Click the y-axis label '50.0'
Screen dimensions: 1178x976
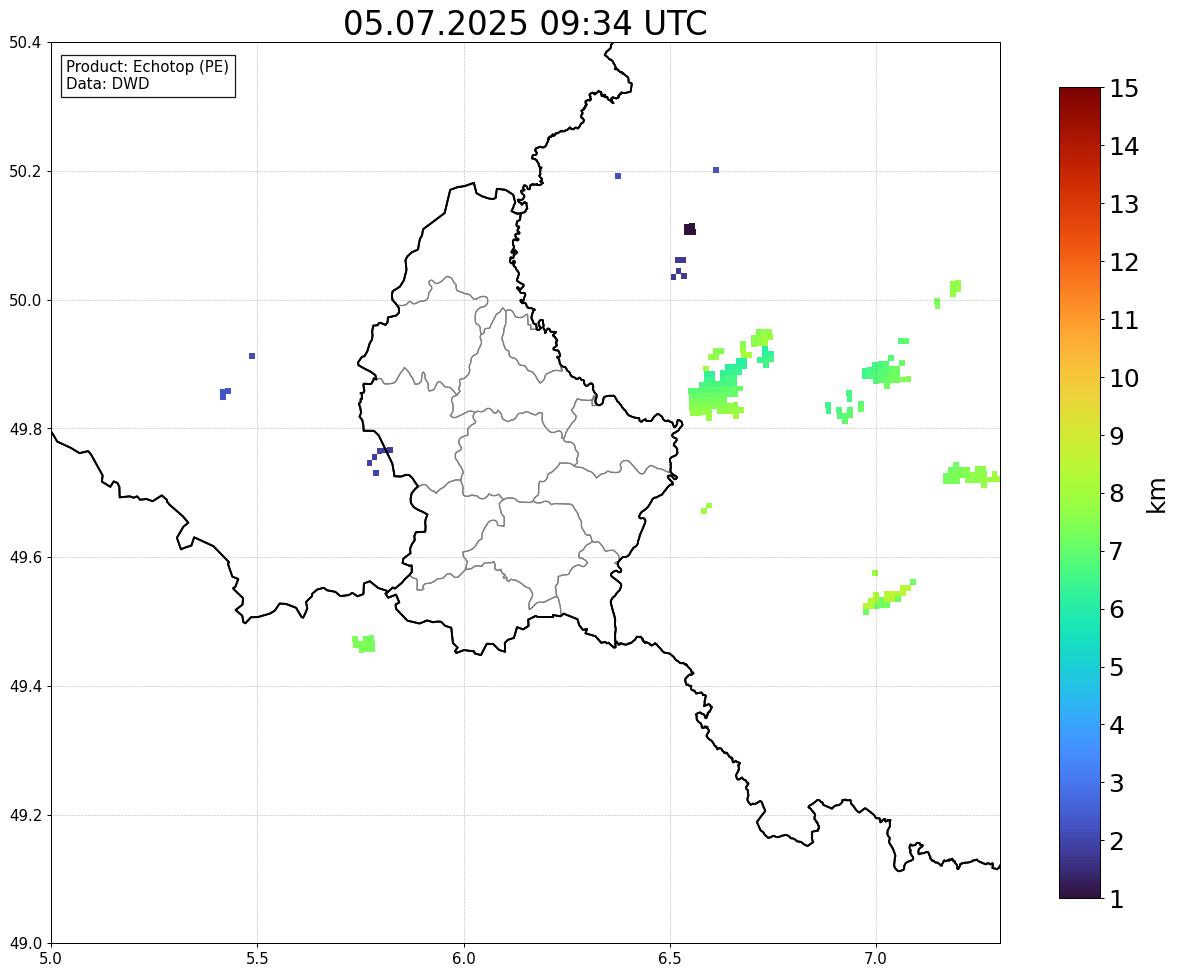click(24, 301)
